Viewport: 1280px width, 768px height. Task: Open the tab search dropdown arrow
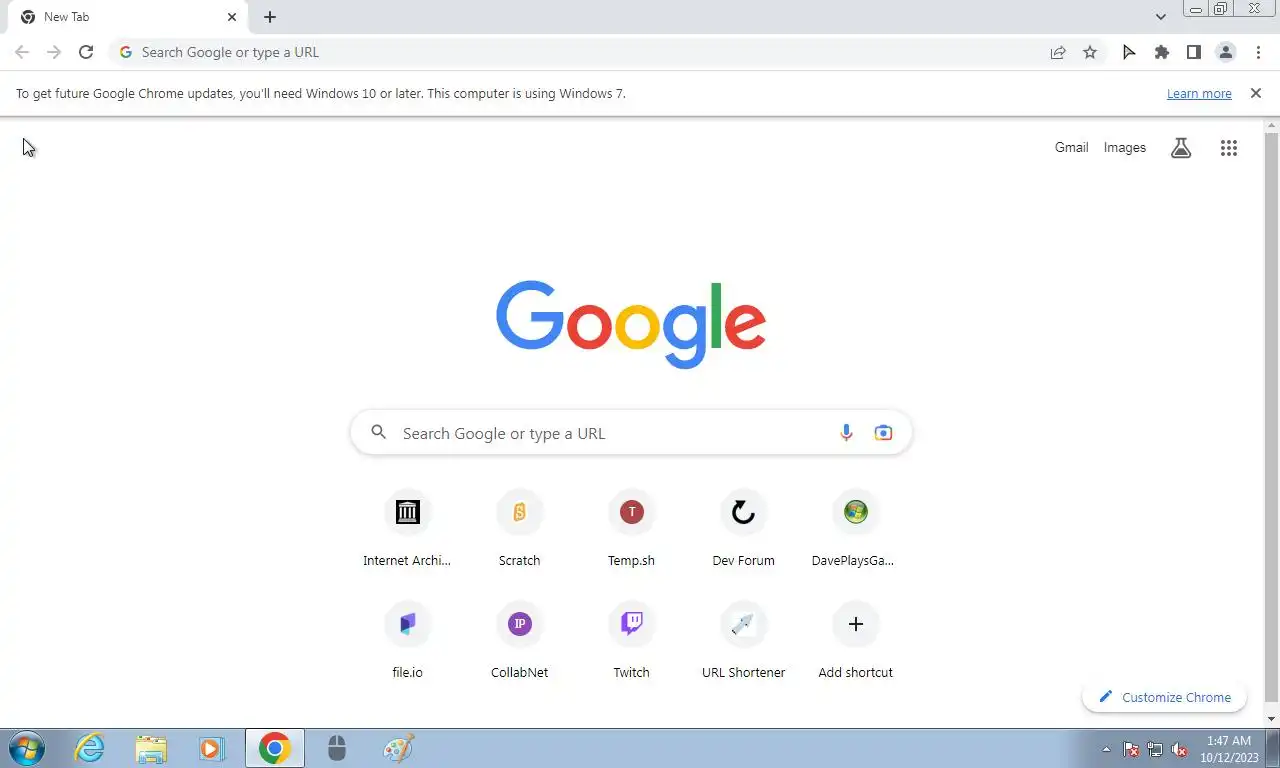pyautogui.click(x=1161, y=17)
